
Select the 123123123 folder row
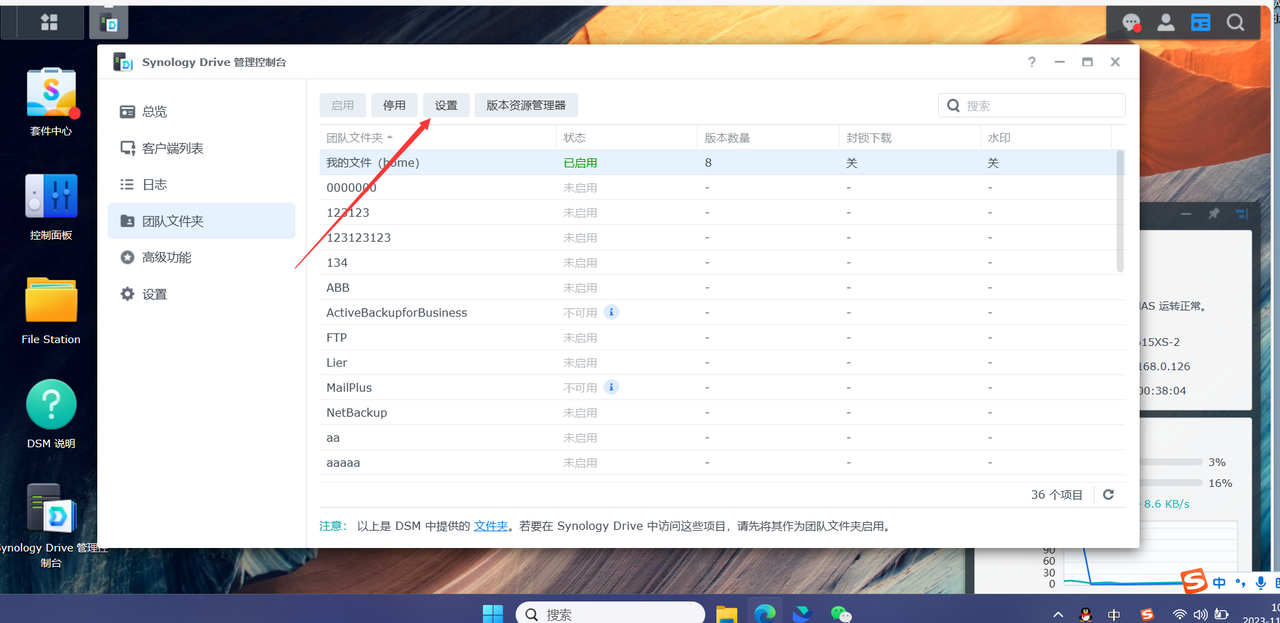[x=717, y=237]
